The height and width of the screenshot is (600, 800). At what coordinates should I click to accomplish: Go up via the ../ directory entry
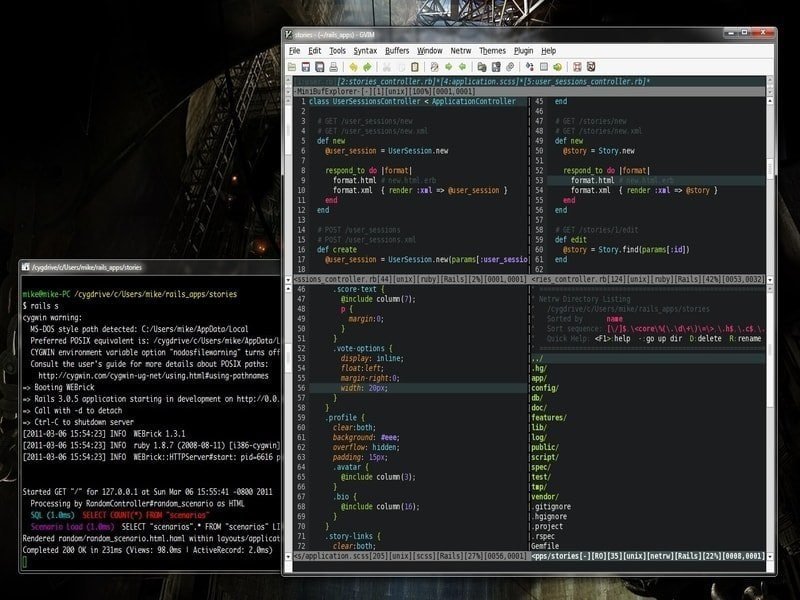coord(537,358)
